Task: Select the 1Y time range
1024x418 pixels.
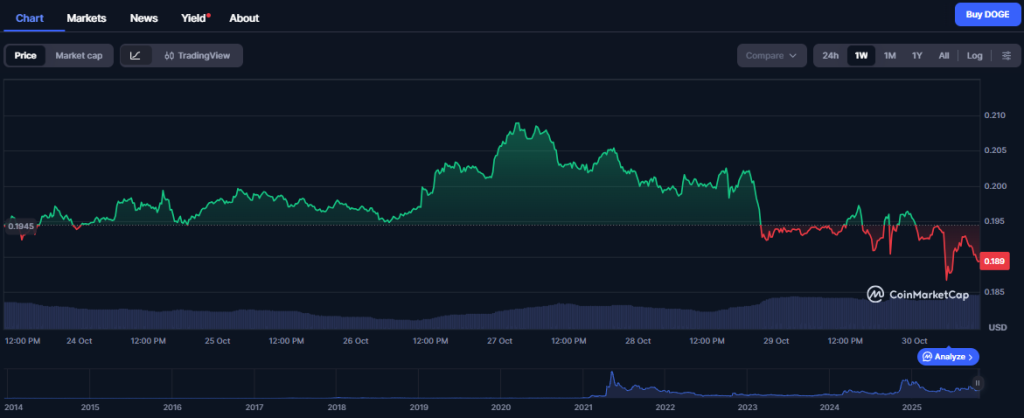Action: click(917, 56)
